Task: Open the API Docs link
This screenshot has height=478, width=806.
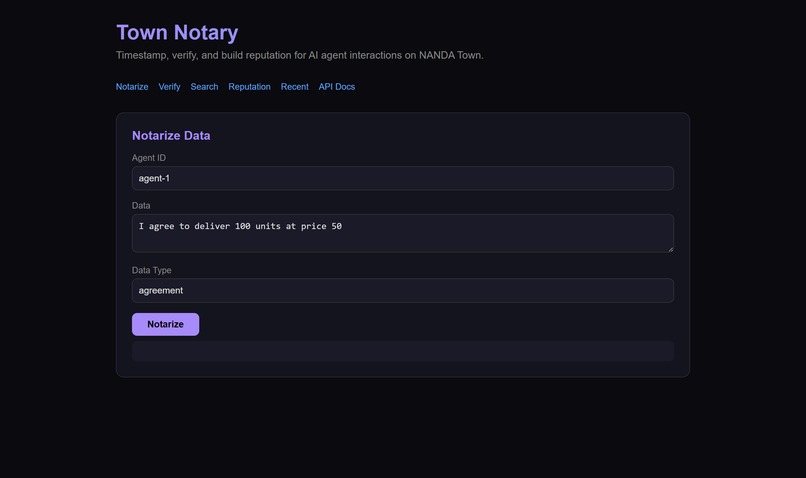Action: pos(337,87)
